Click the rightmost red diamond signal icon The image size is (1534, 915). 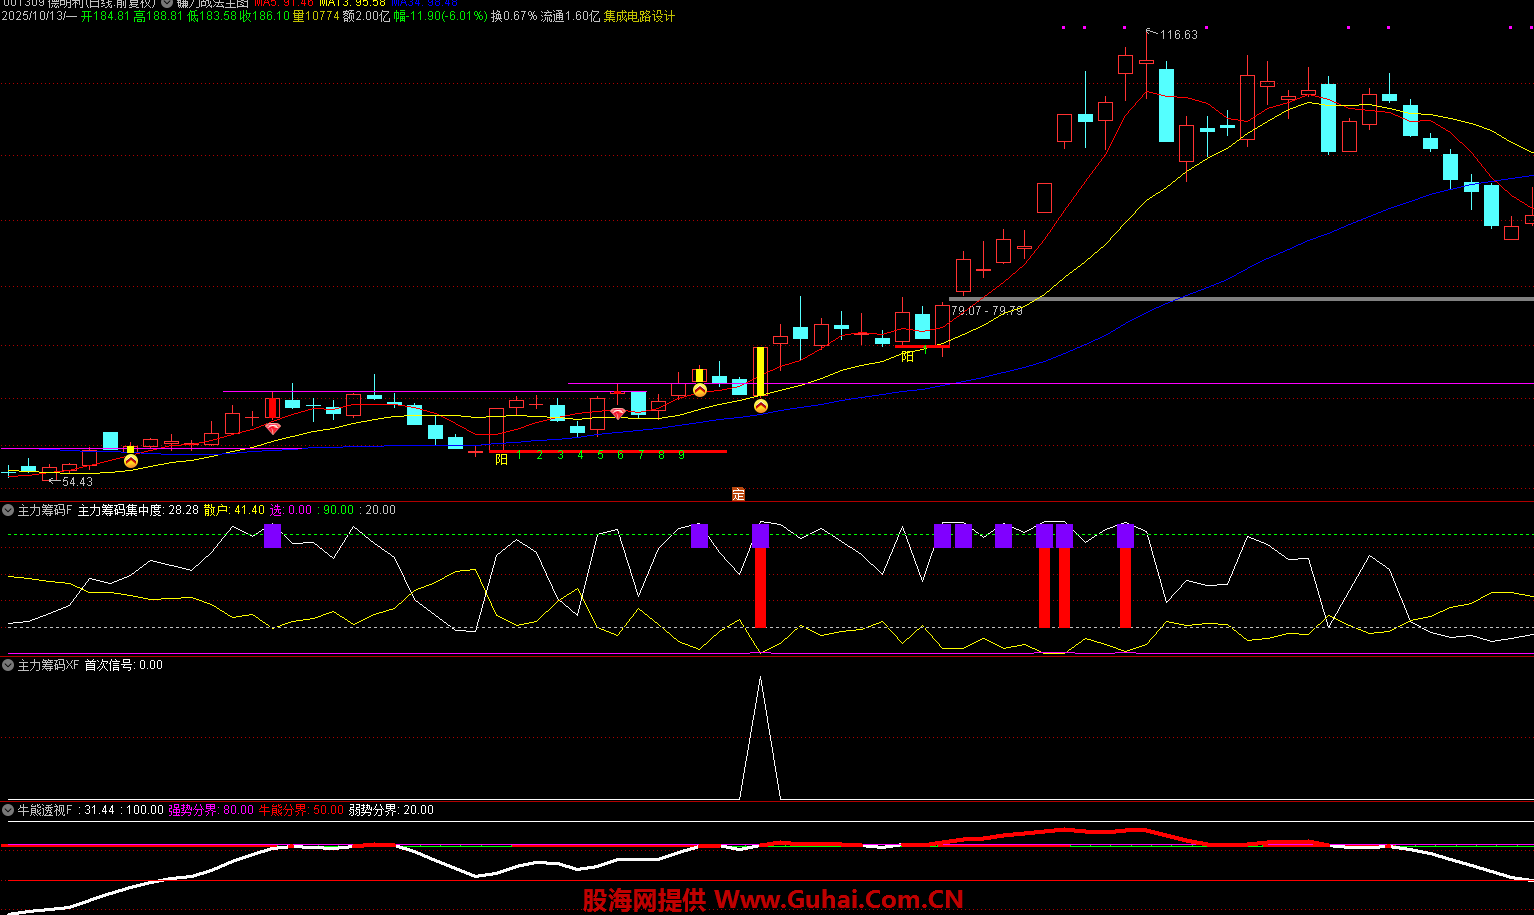(618, 413)
